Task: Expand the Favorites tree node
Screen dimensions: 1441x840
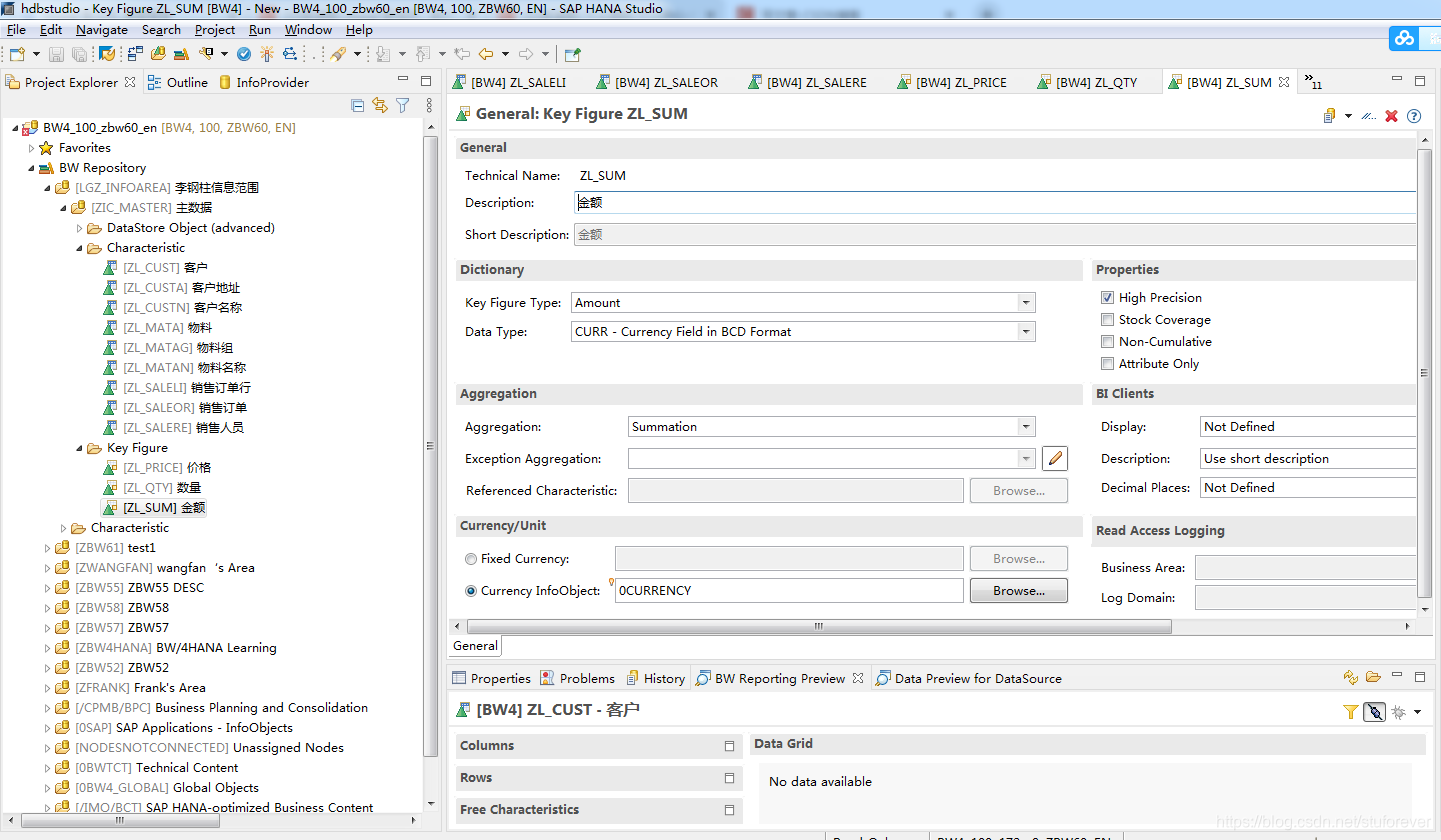Action: [31, 148]
